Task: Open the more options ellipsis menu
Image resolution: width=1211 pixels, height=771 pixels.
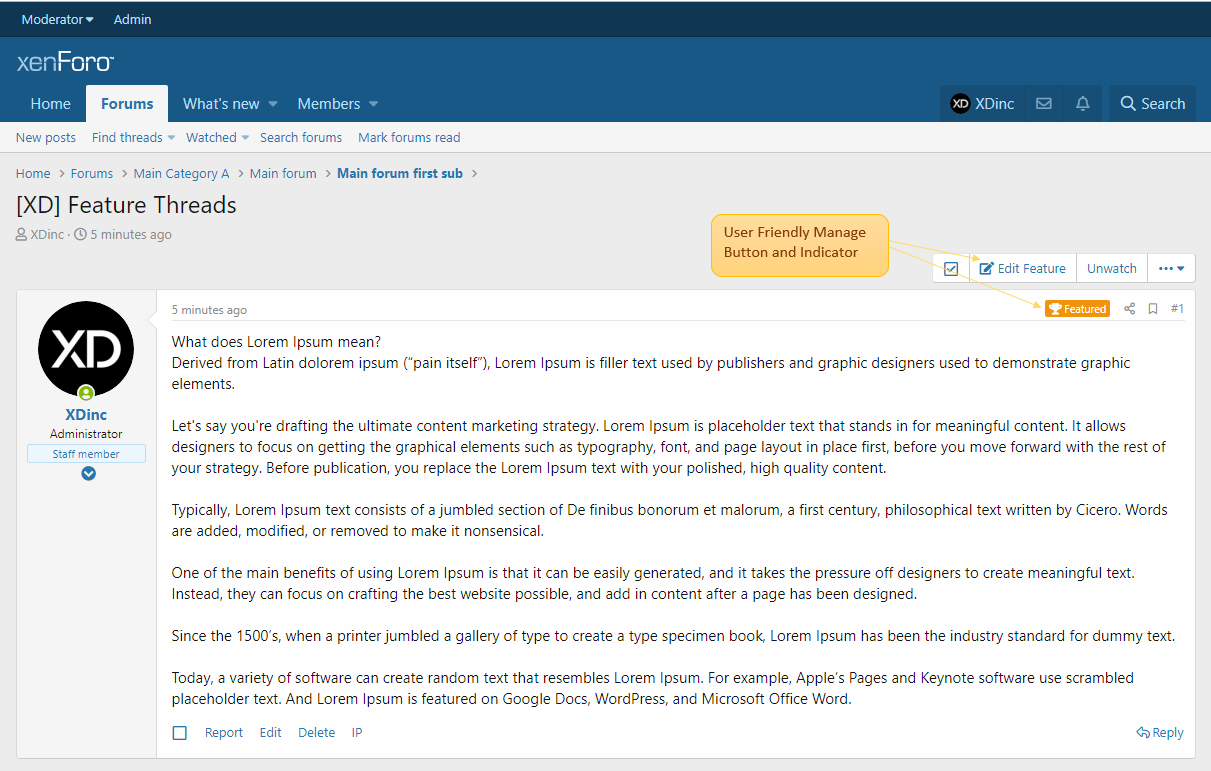Action: click(x=1171, y=269)
